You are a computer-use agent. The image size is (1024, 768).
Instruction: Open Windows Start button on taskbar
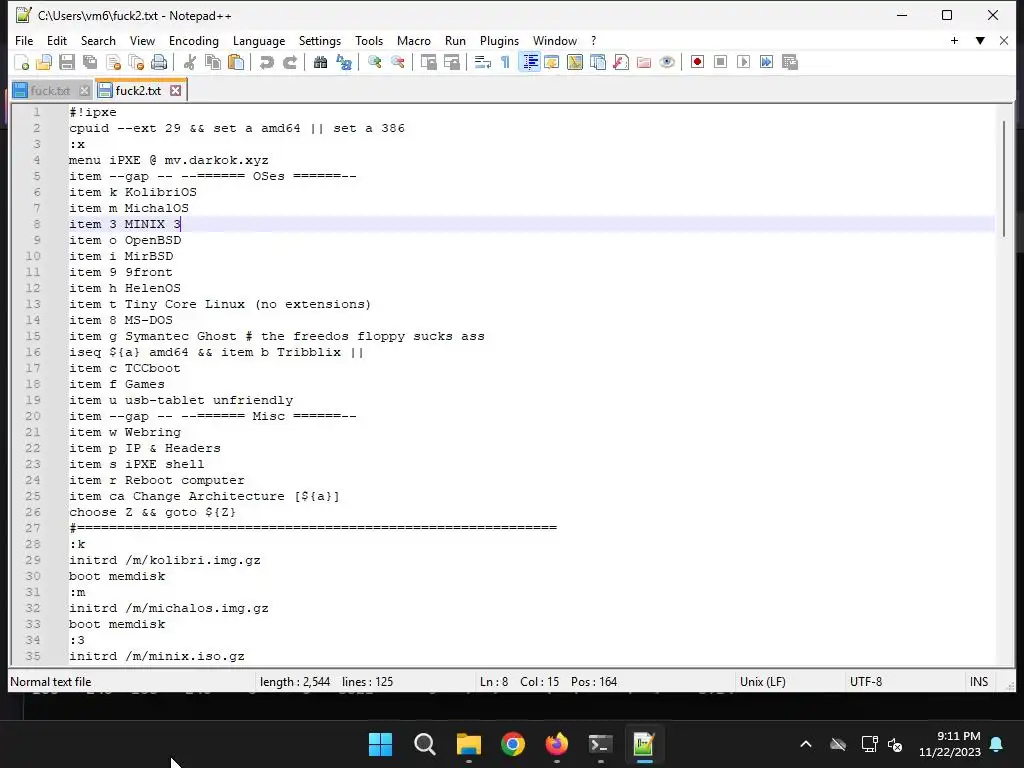[x=380, y=744]
